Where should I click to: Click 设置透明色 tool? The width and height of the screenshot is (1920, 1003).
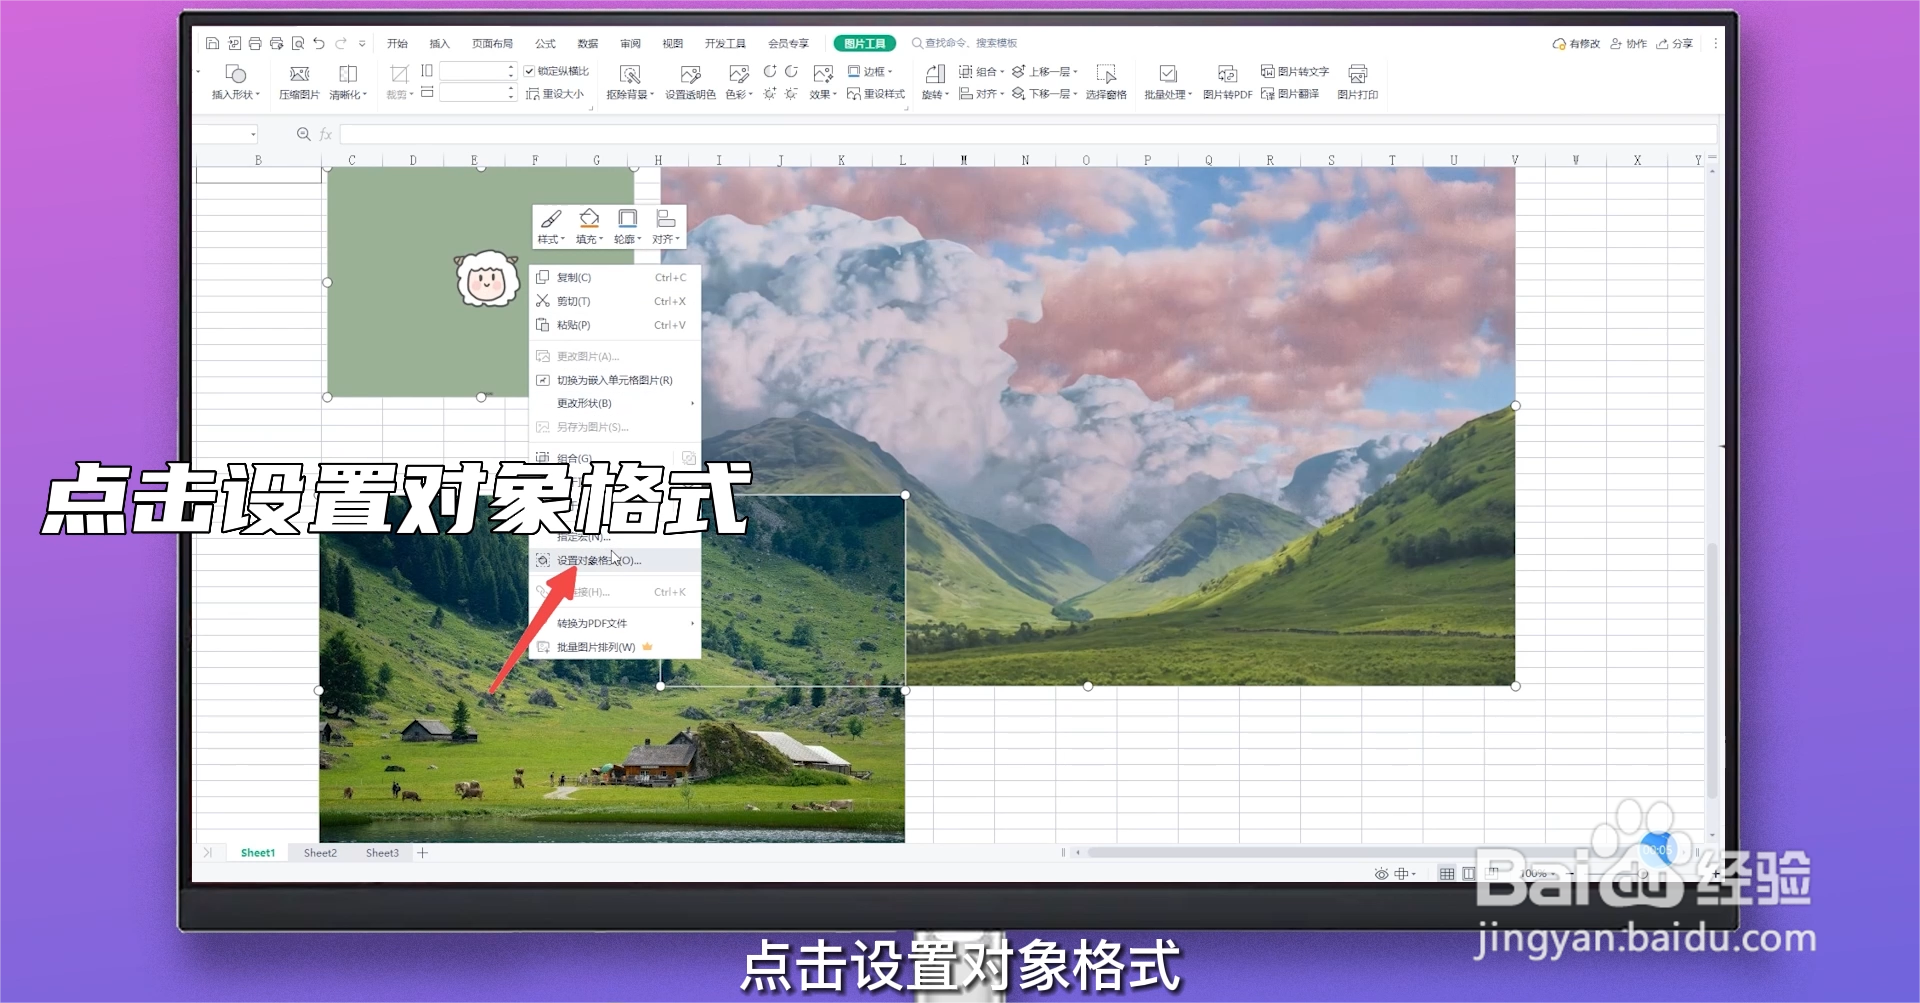(690, 82)
